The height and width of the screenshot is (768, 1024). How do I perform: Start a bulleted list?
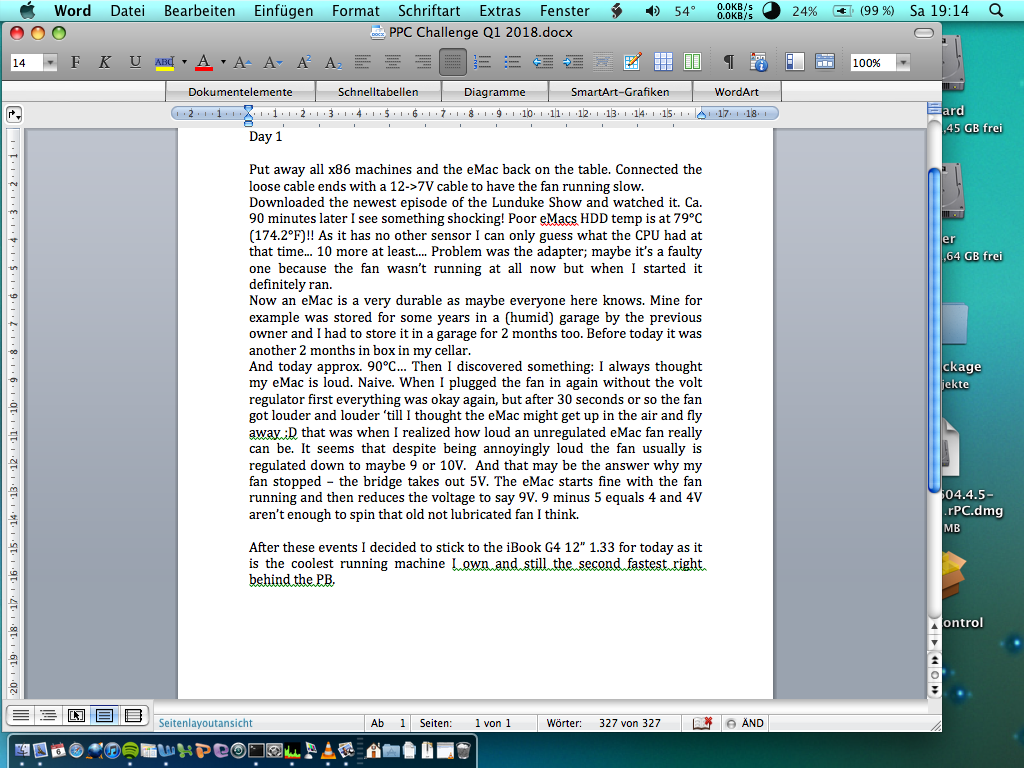(513, 62)
